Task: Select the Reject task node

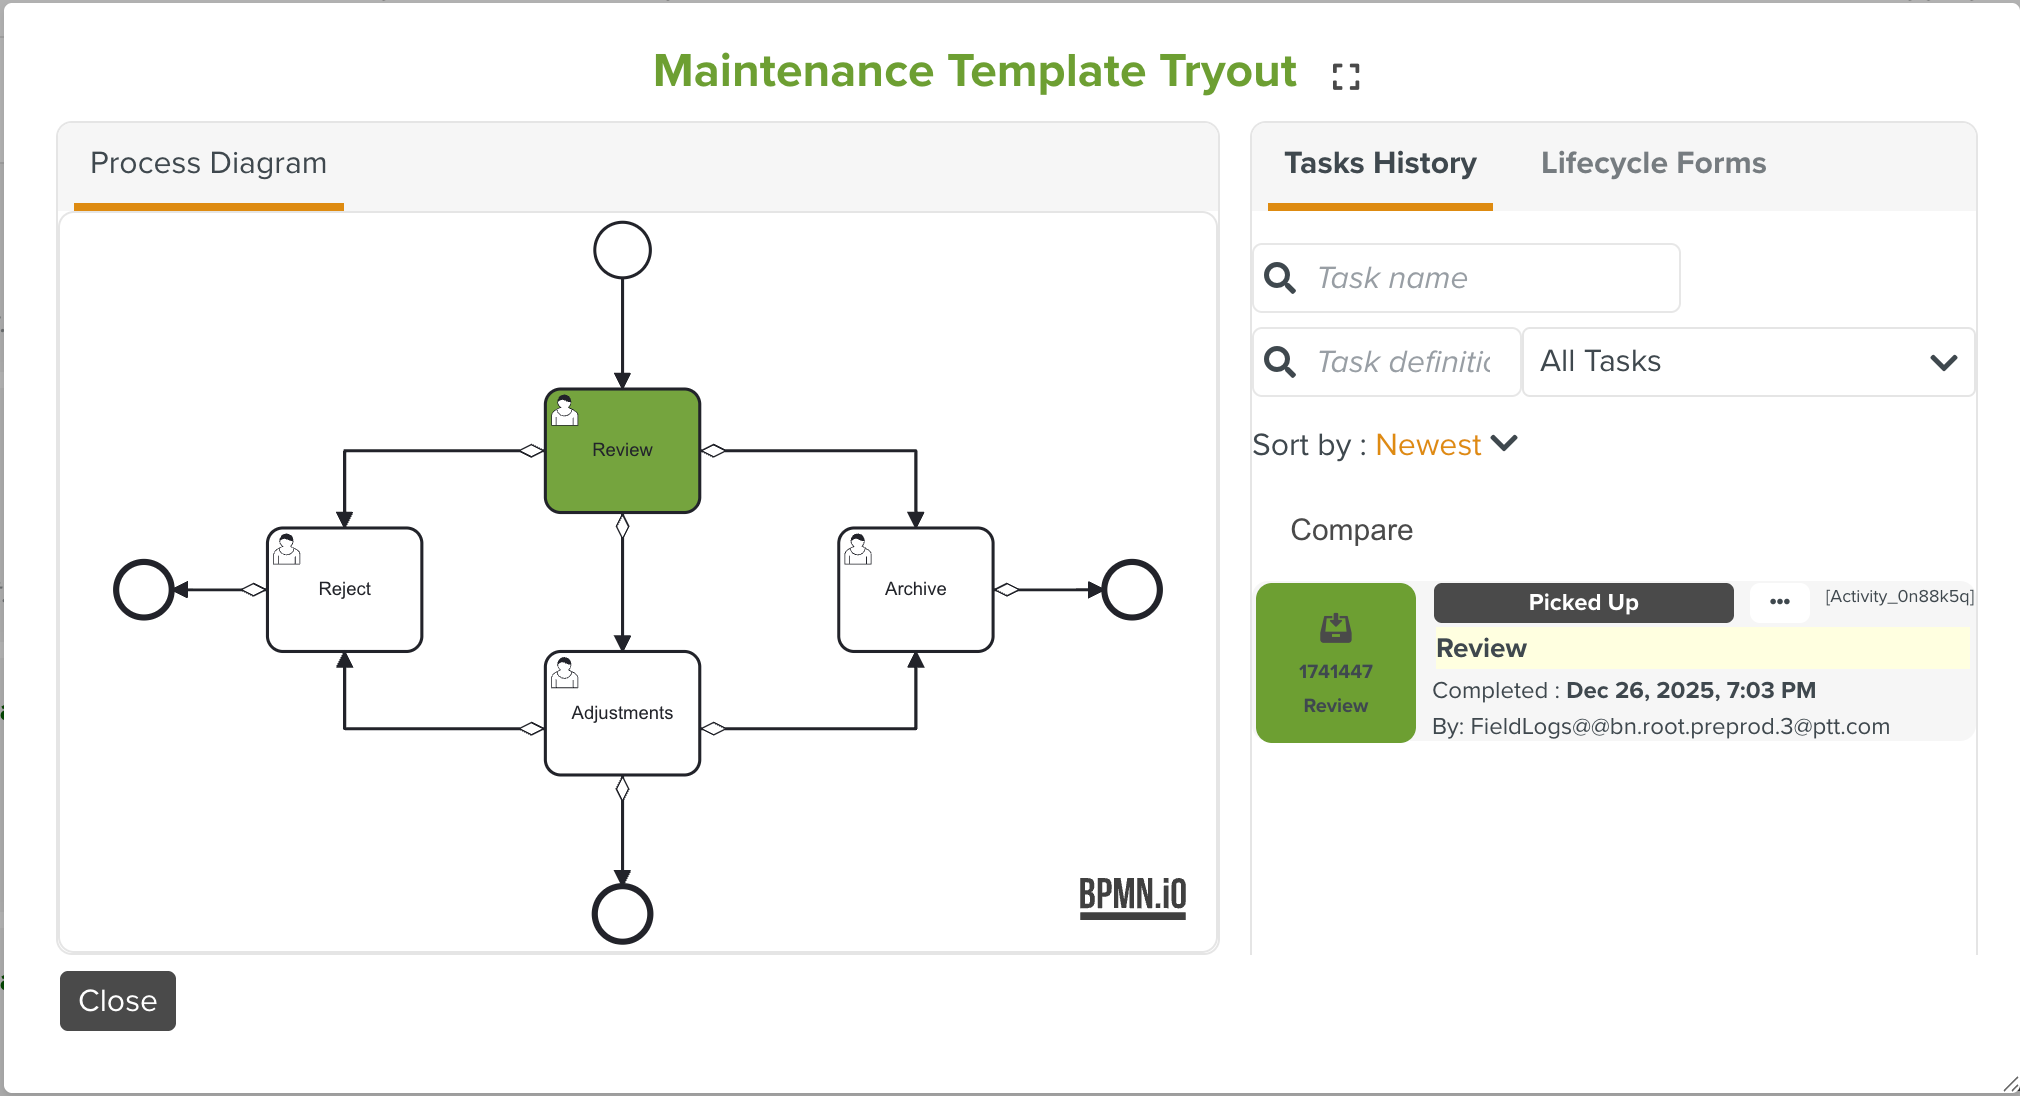Action: [344, 590]
